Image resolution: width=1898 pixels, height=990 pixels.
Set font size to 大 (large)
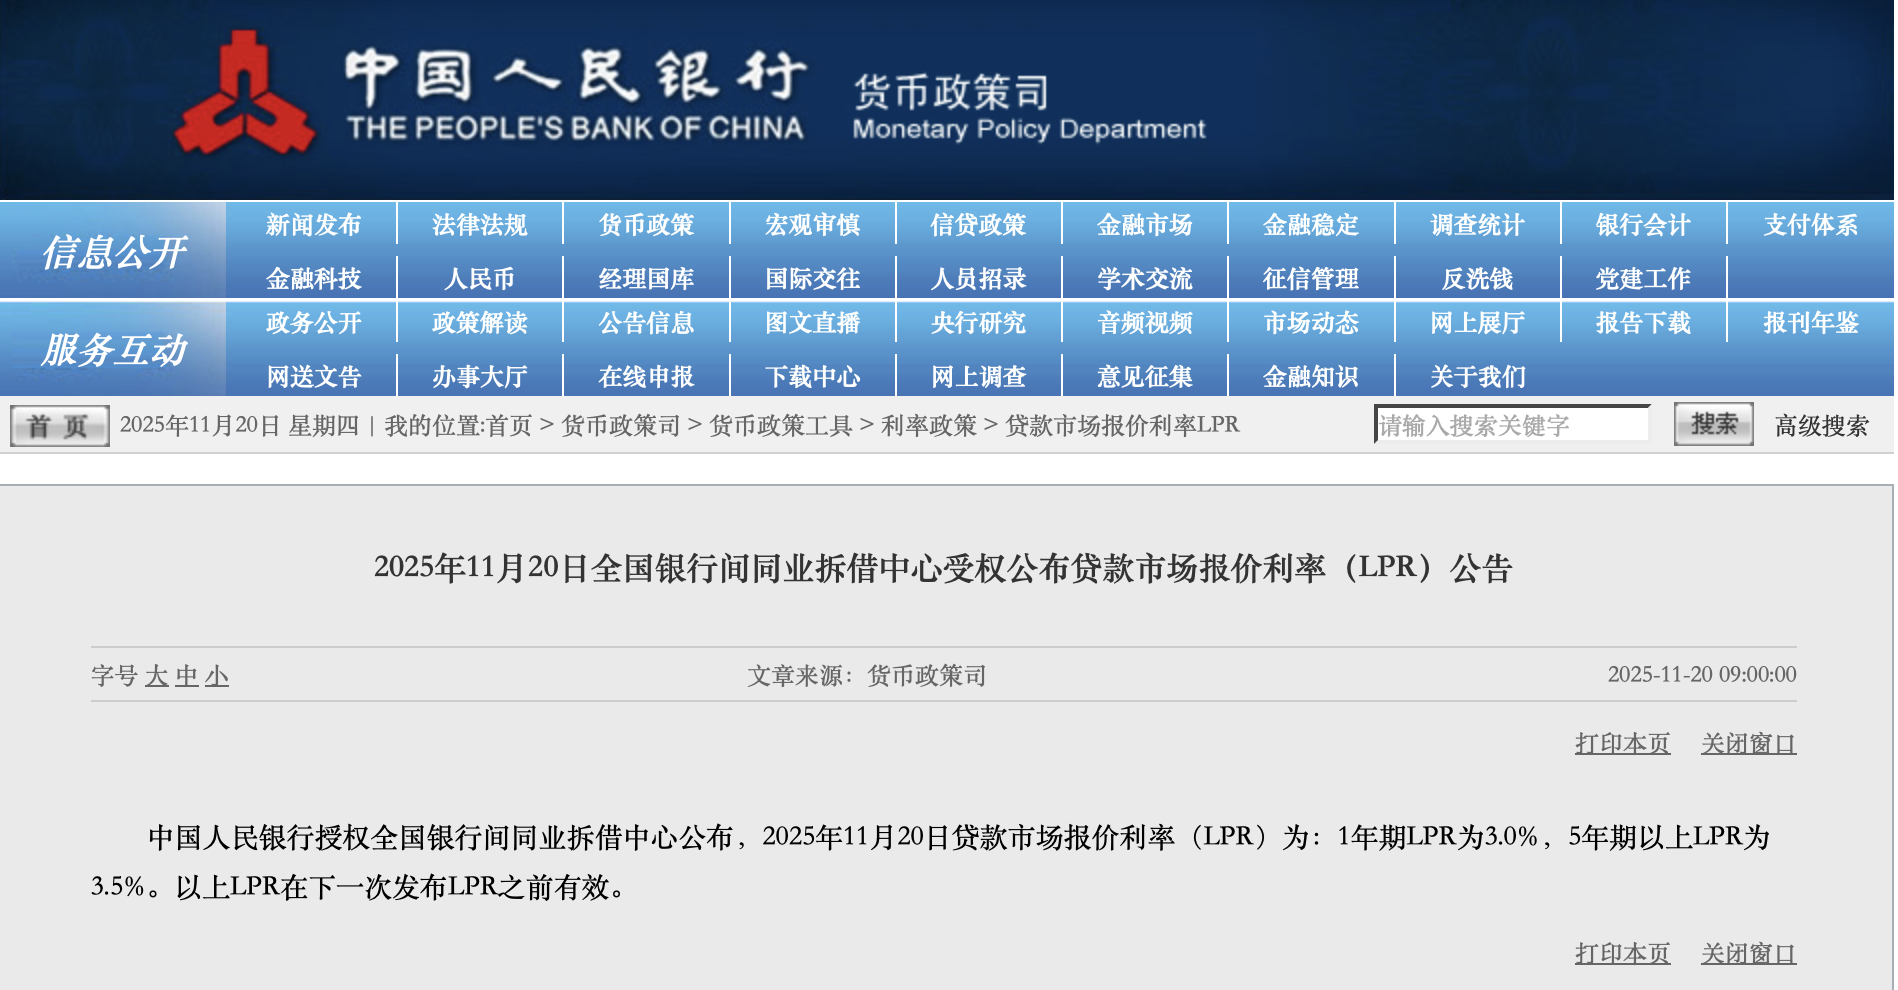[157, 676]
